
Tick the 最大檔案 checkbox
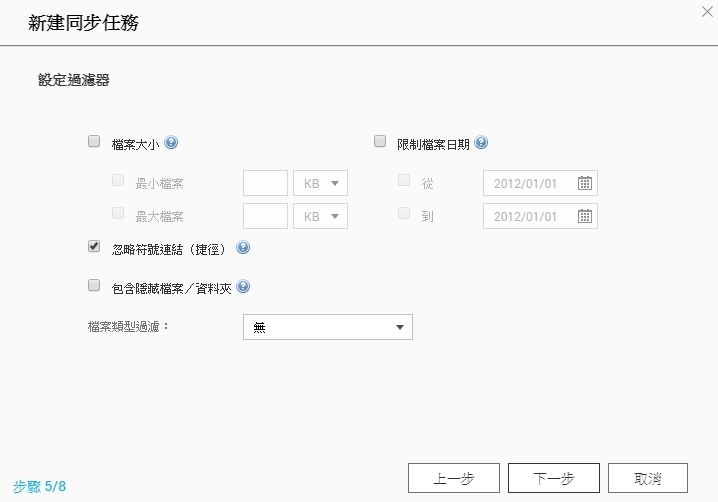pyautogui.click(x=118, y=213)
